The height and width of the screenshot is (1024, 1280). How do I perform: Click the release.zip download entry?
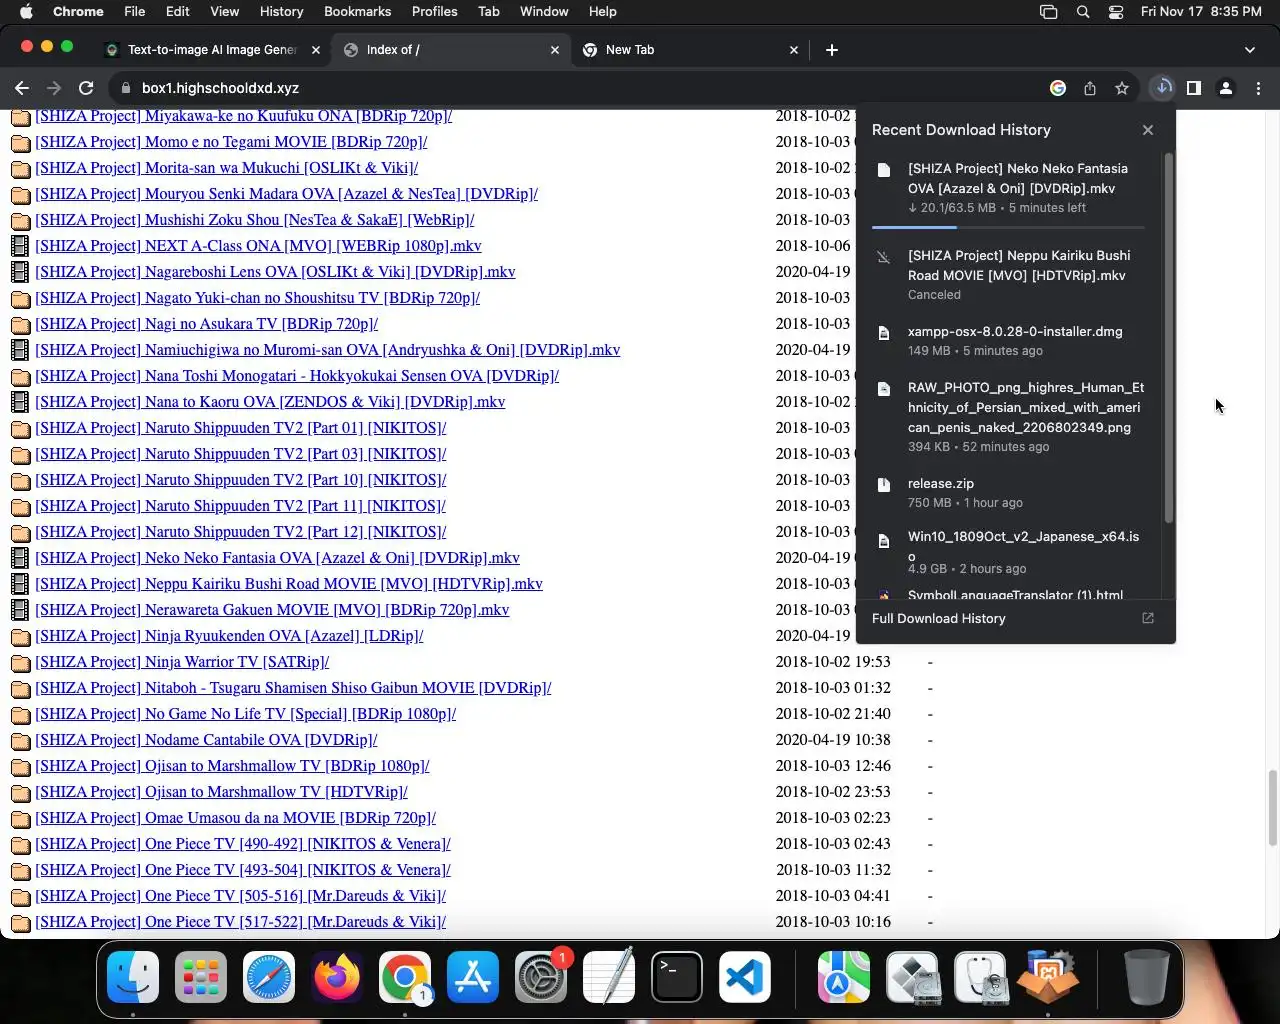(x=1010, y=492)
